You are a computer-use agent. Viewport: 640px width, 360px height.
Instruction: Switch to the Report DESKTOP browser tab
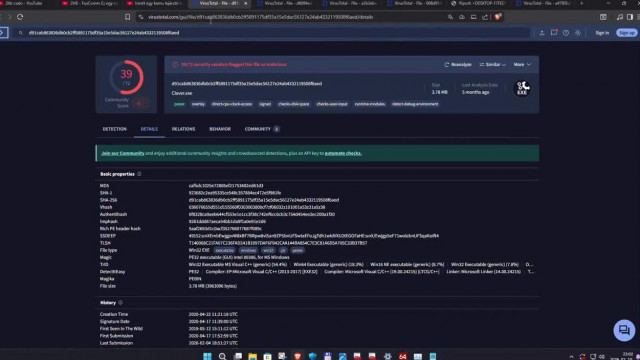[478, 3]
